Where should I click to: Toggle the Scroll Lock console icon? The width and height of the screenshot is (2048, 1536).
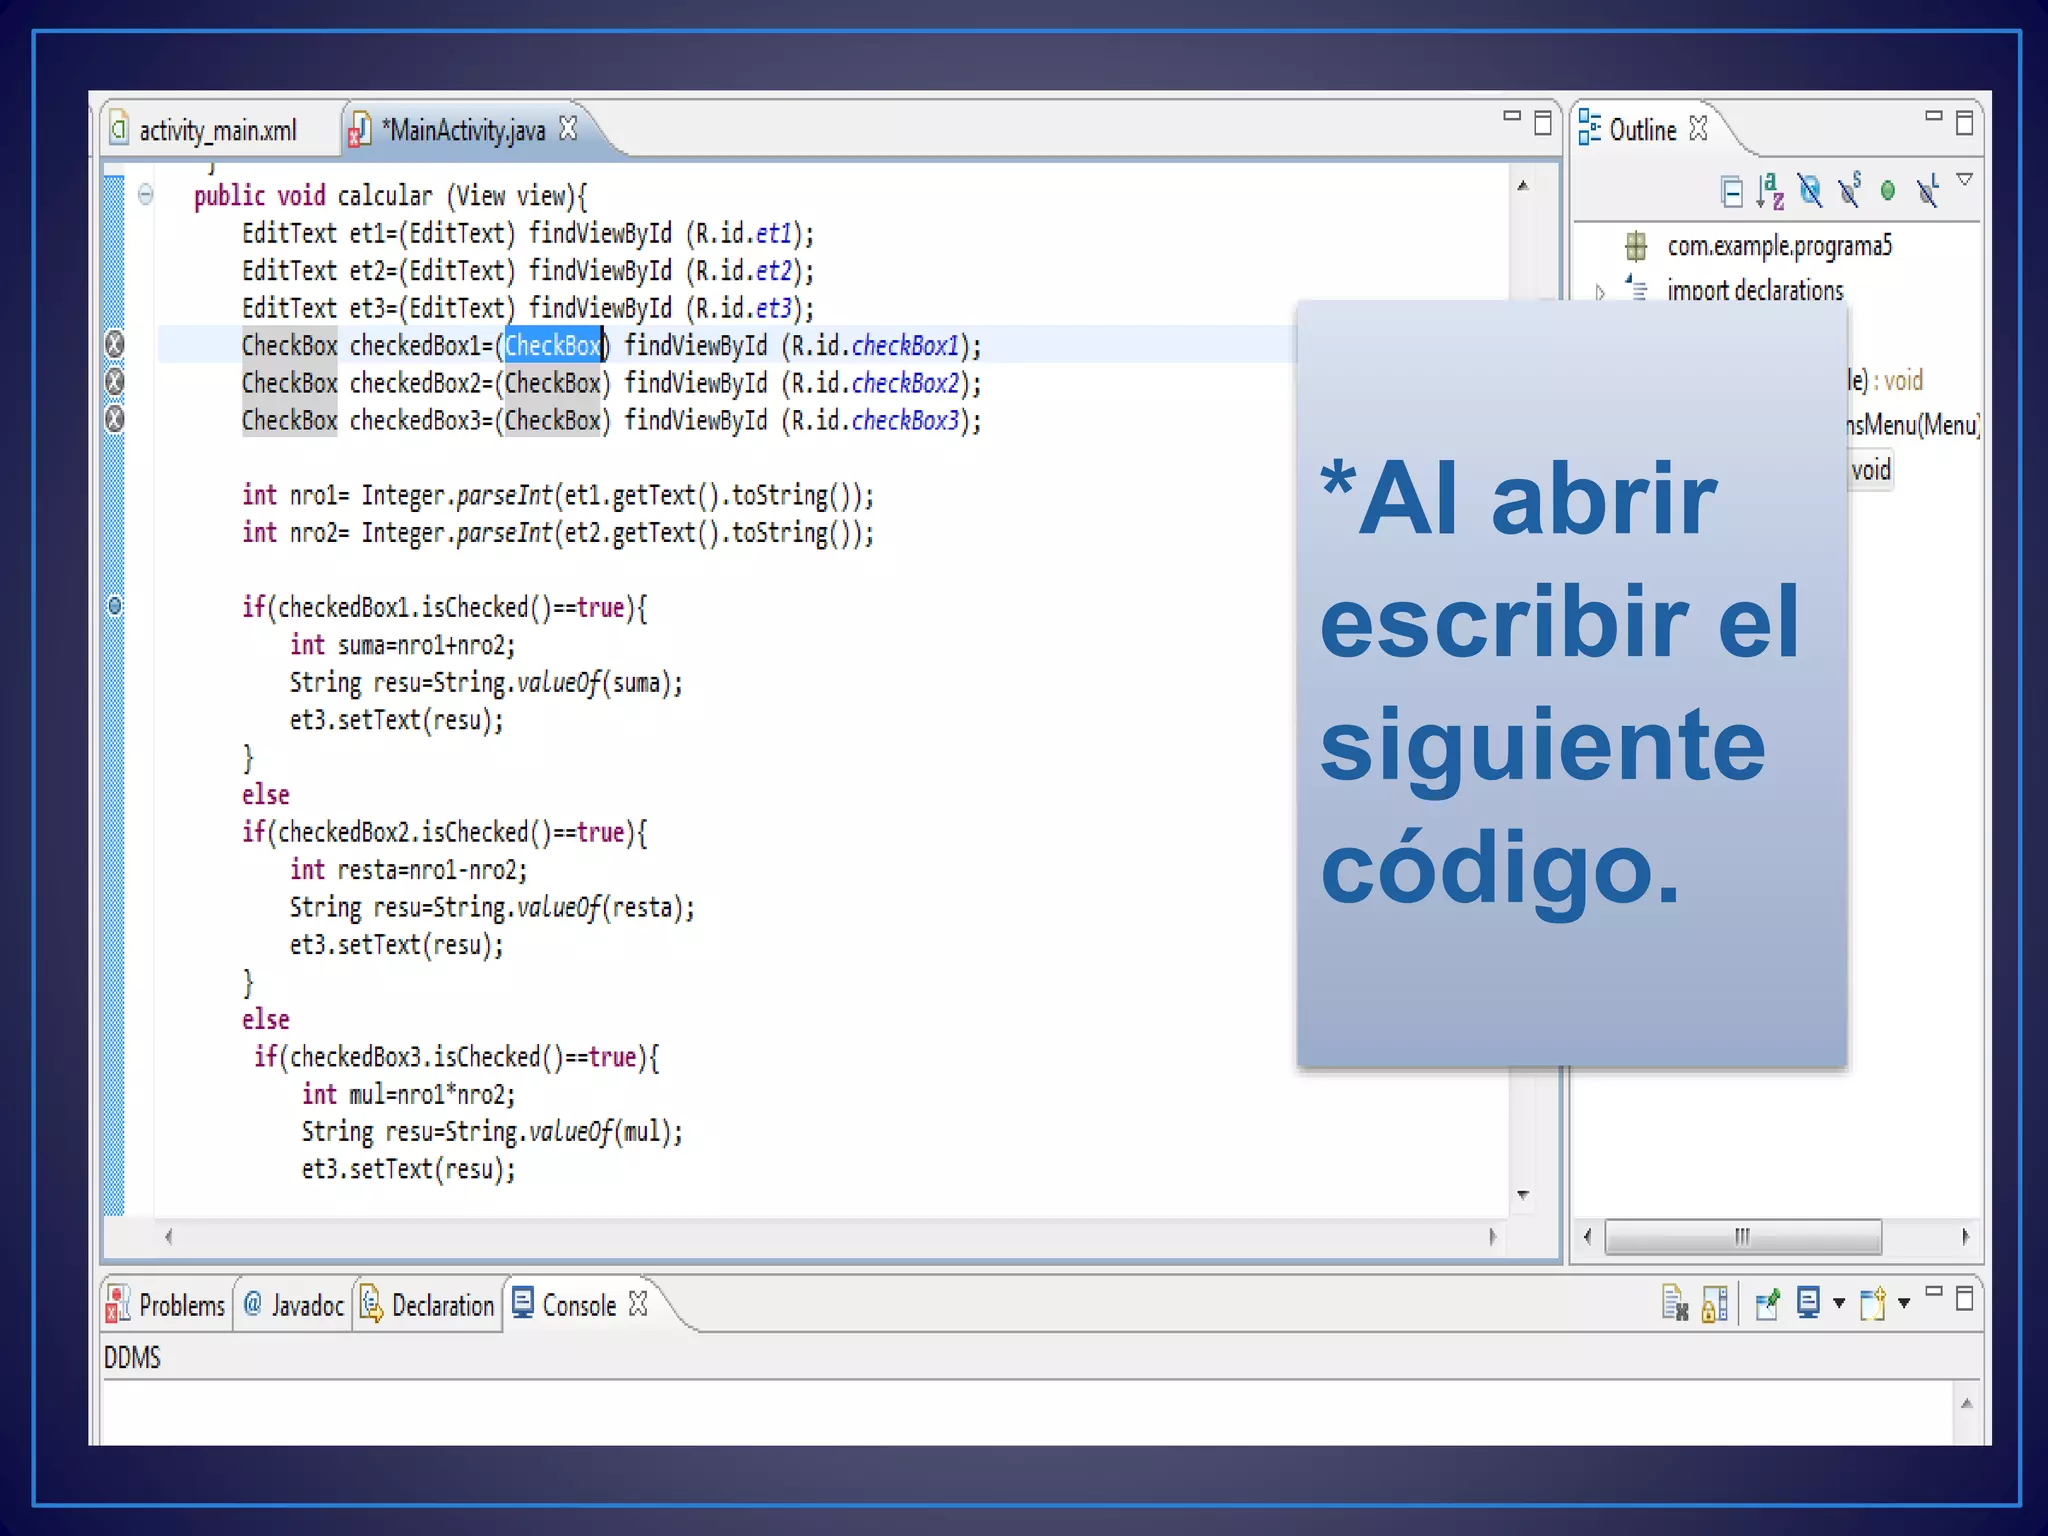click(1715, 1303)
